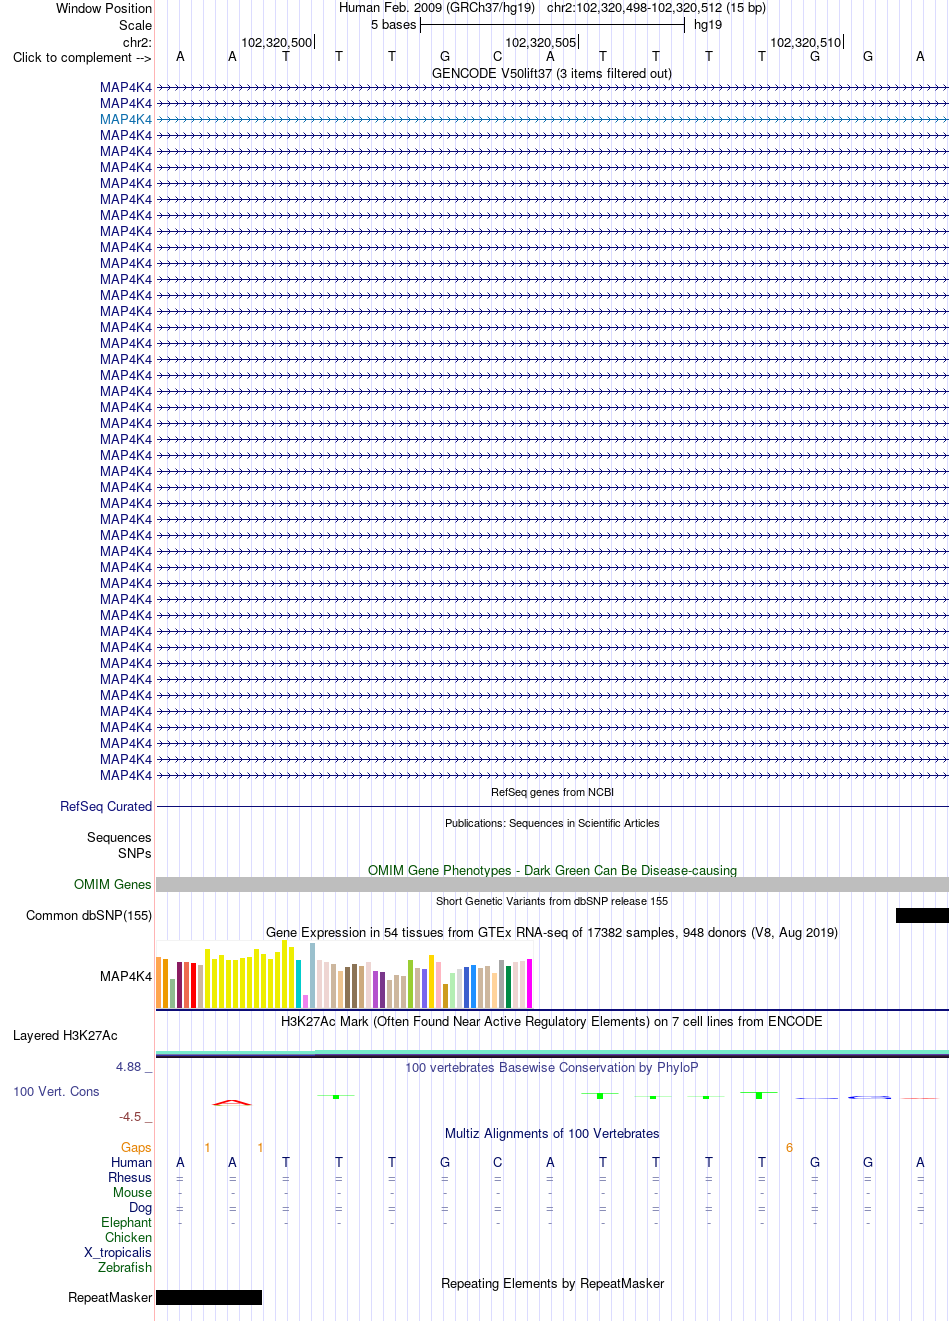This screenshot has height=1321, width=950.
Task: Click the Publications: Sequences in Scientific Articles title
Action: [552, 823]
